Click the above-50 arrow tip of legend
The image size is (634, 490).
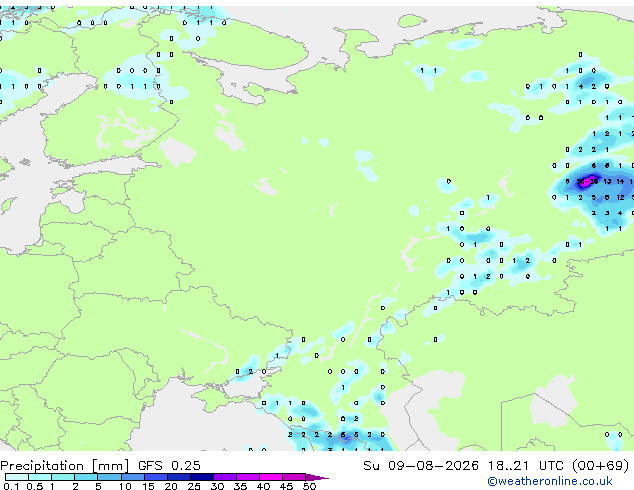click(317, 477)
